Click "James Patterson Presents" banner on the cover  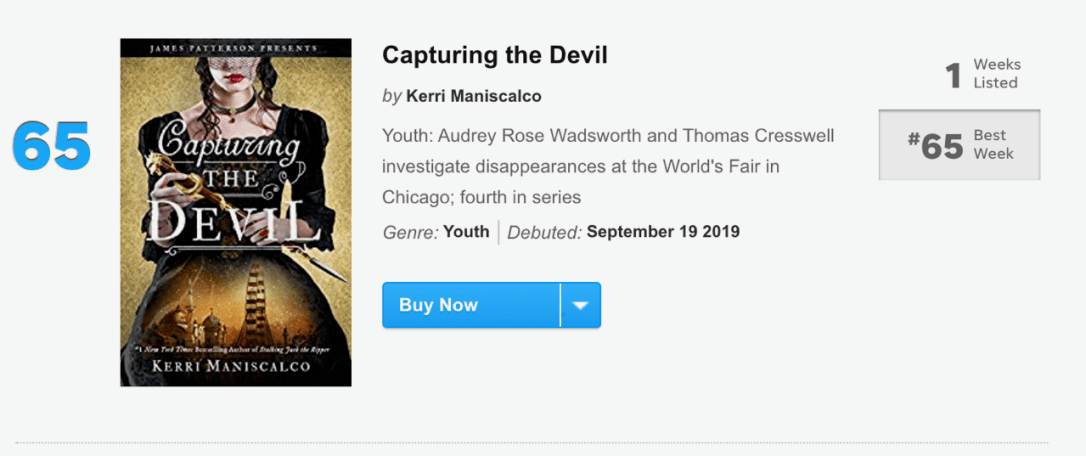tap(235, 48)
